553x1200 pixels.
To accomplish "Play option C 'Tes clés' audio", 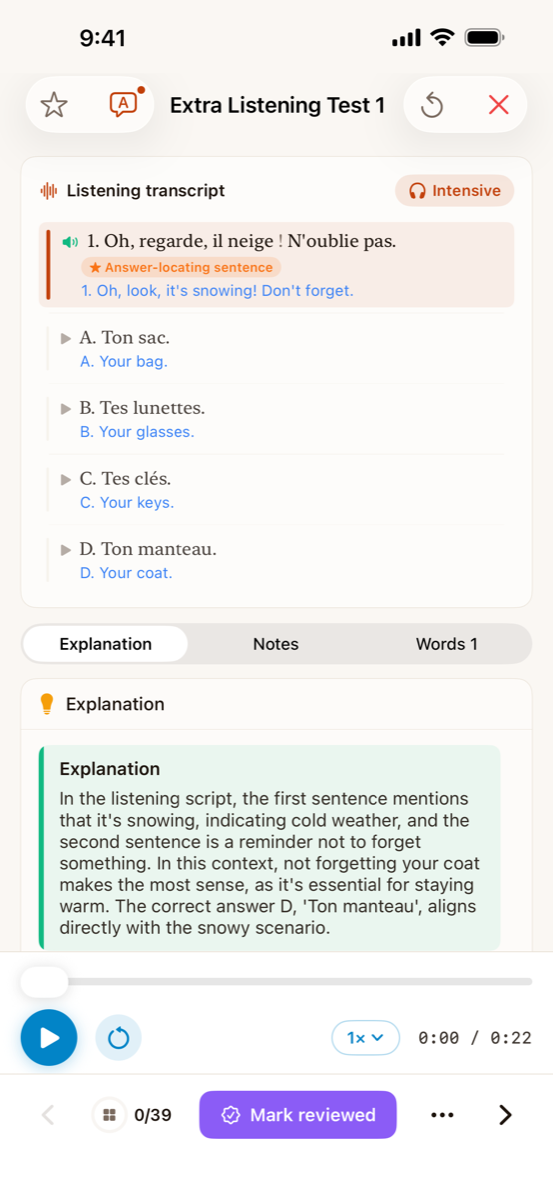I will [x=66, y=479].
